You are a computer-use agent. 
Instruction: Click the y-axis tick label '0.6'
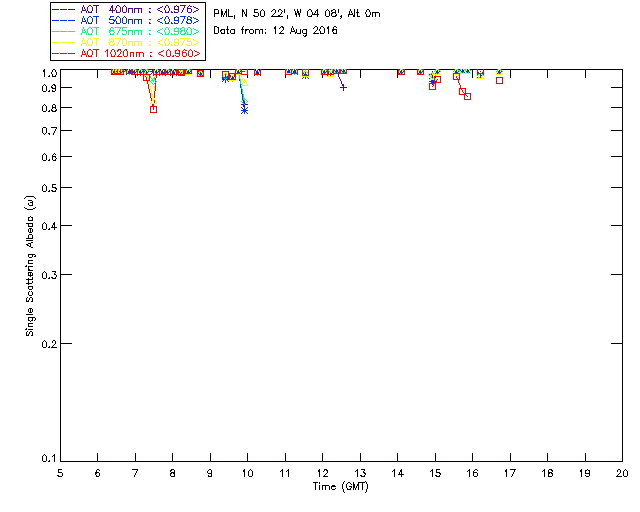click(x=49, y=157)
